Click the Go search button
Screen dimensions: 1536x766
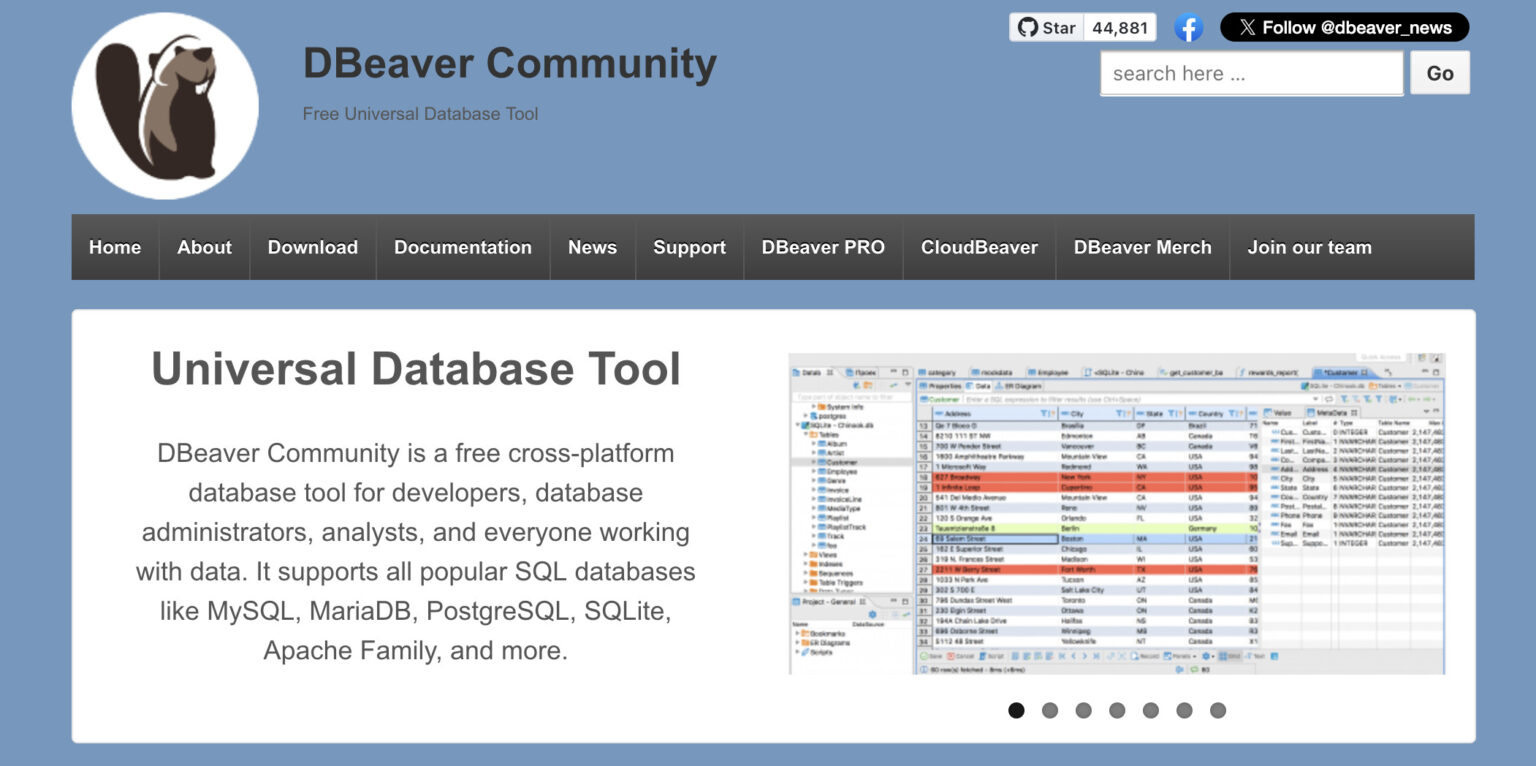(1439, 73)
